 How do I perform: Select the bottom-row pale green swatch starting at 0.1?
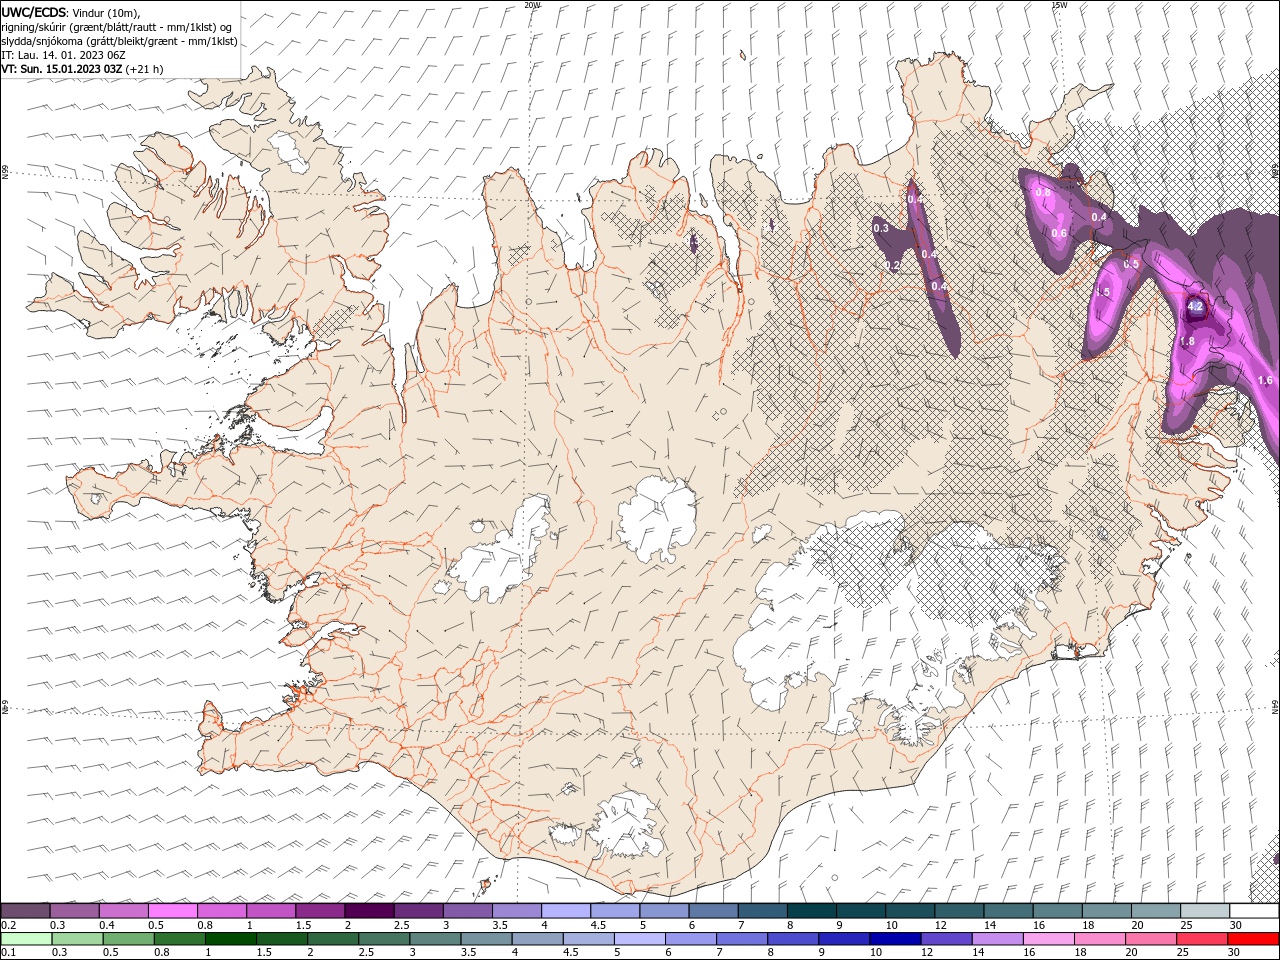[26, 939]
